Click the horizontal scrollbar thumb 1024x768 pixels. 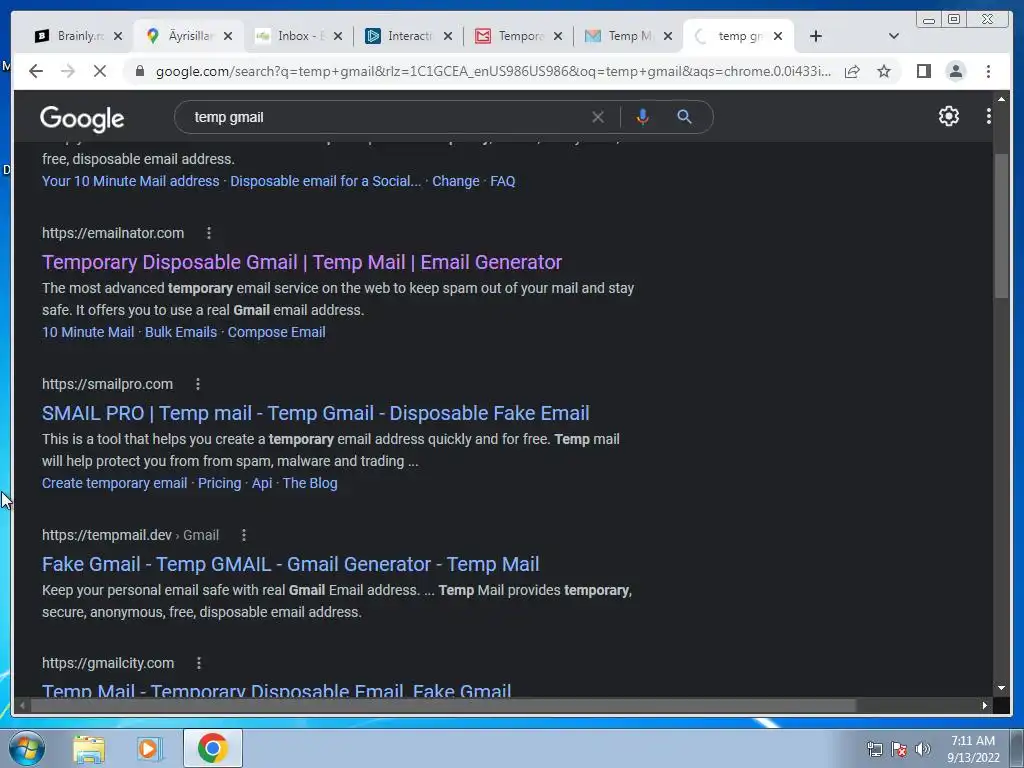443,705
